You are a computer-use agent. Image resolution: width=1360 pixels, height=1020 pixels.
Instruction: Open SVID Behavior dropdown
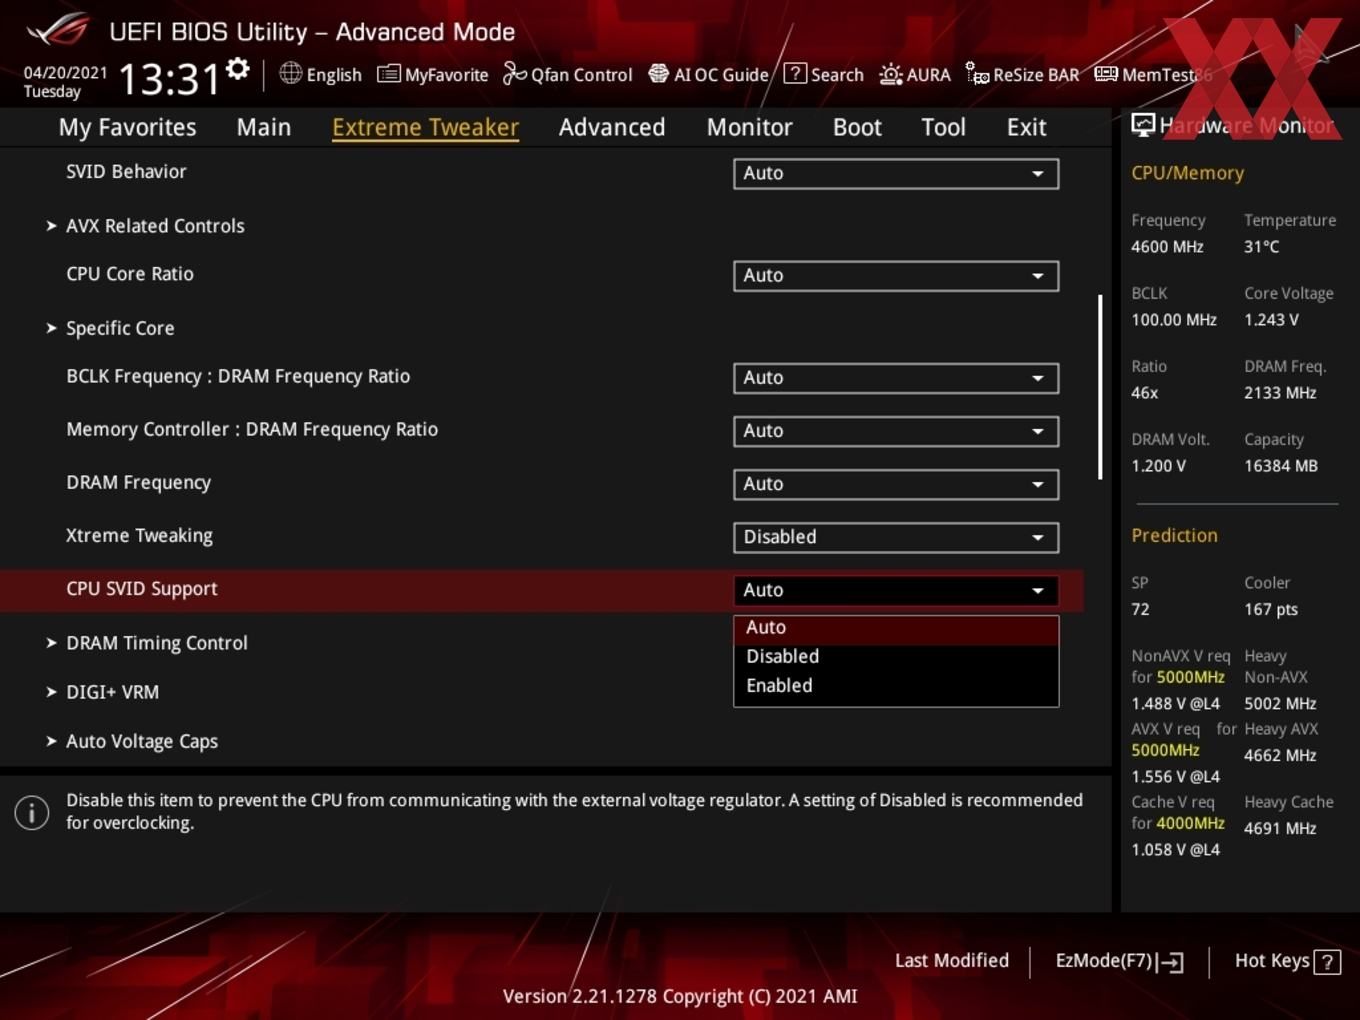point(896,173)
